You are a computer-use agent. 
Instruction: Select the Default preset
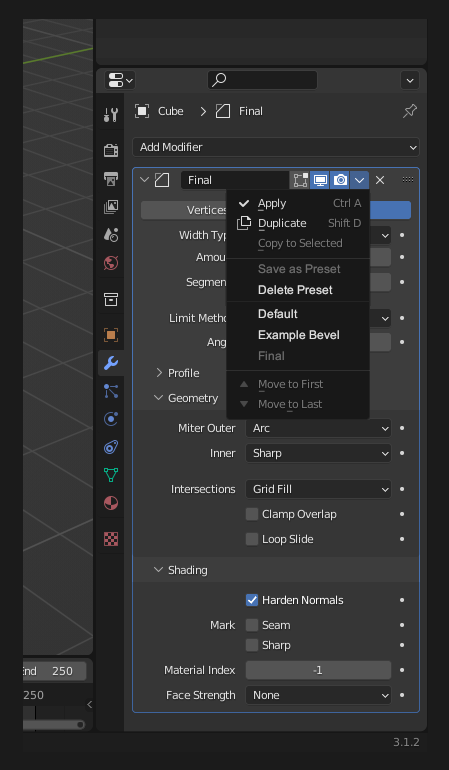point(278,314)
